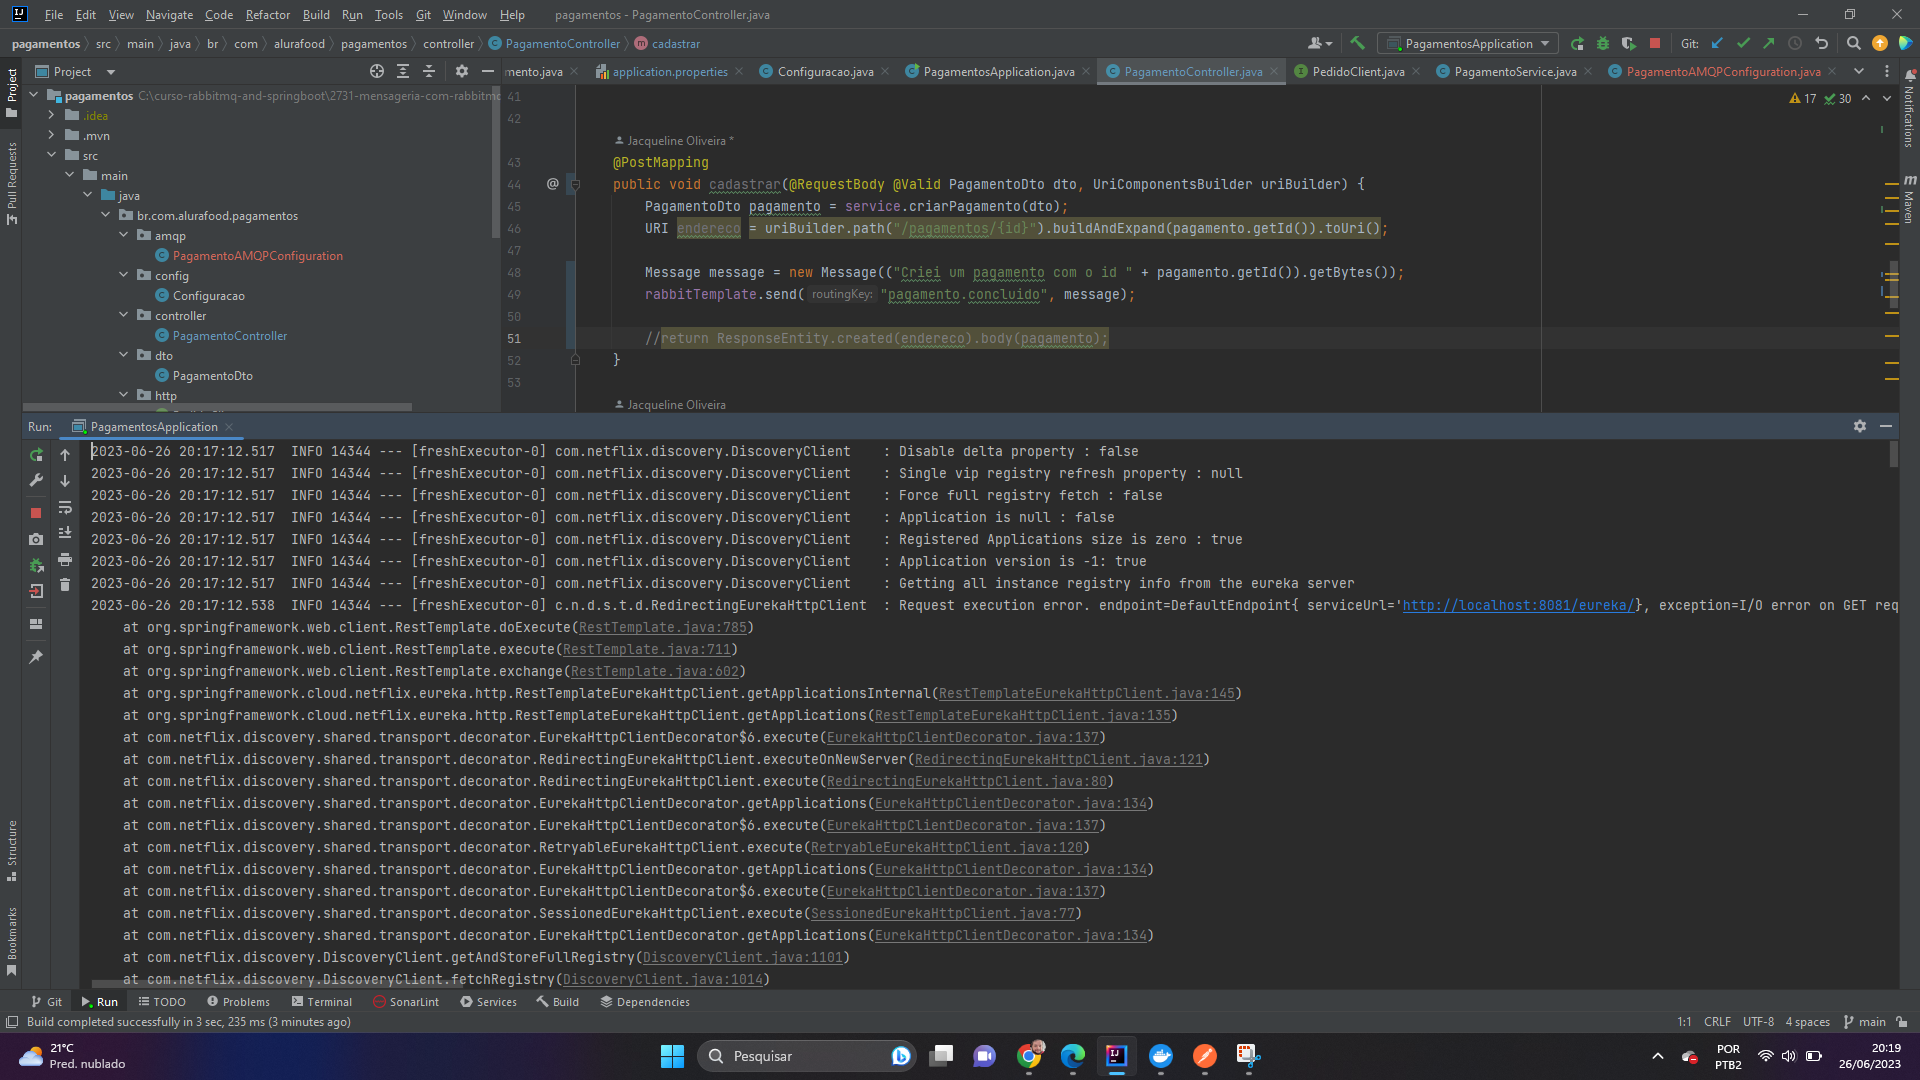Open the Terminal tool window
1920x1080 pixels.
(x=321, y=1002)
